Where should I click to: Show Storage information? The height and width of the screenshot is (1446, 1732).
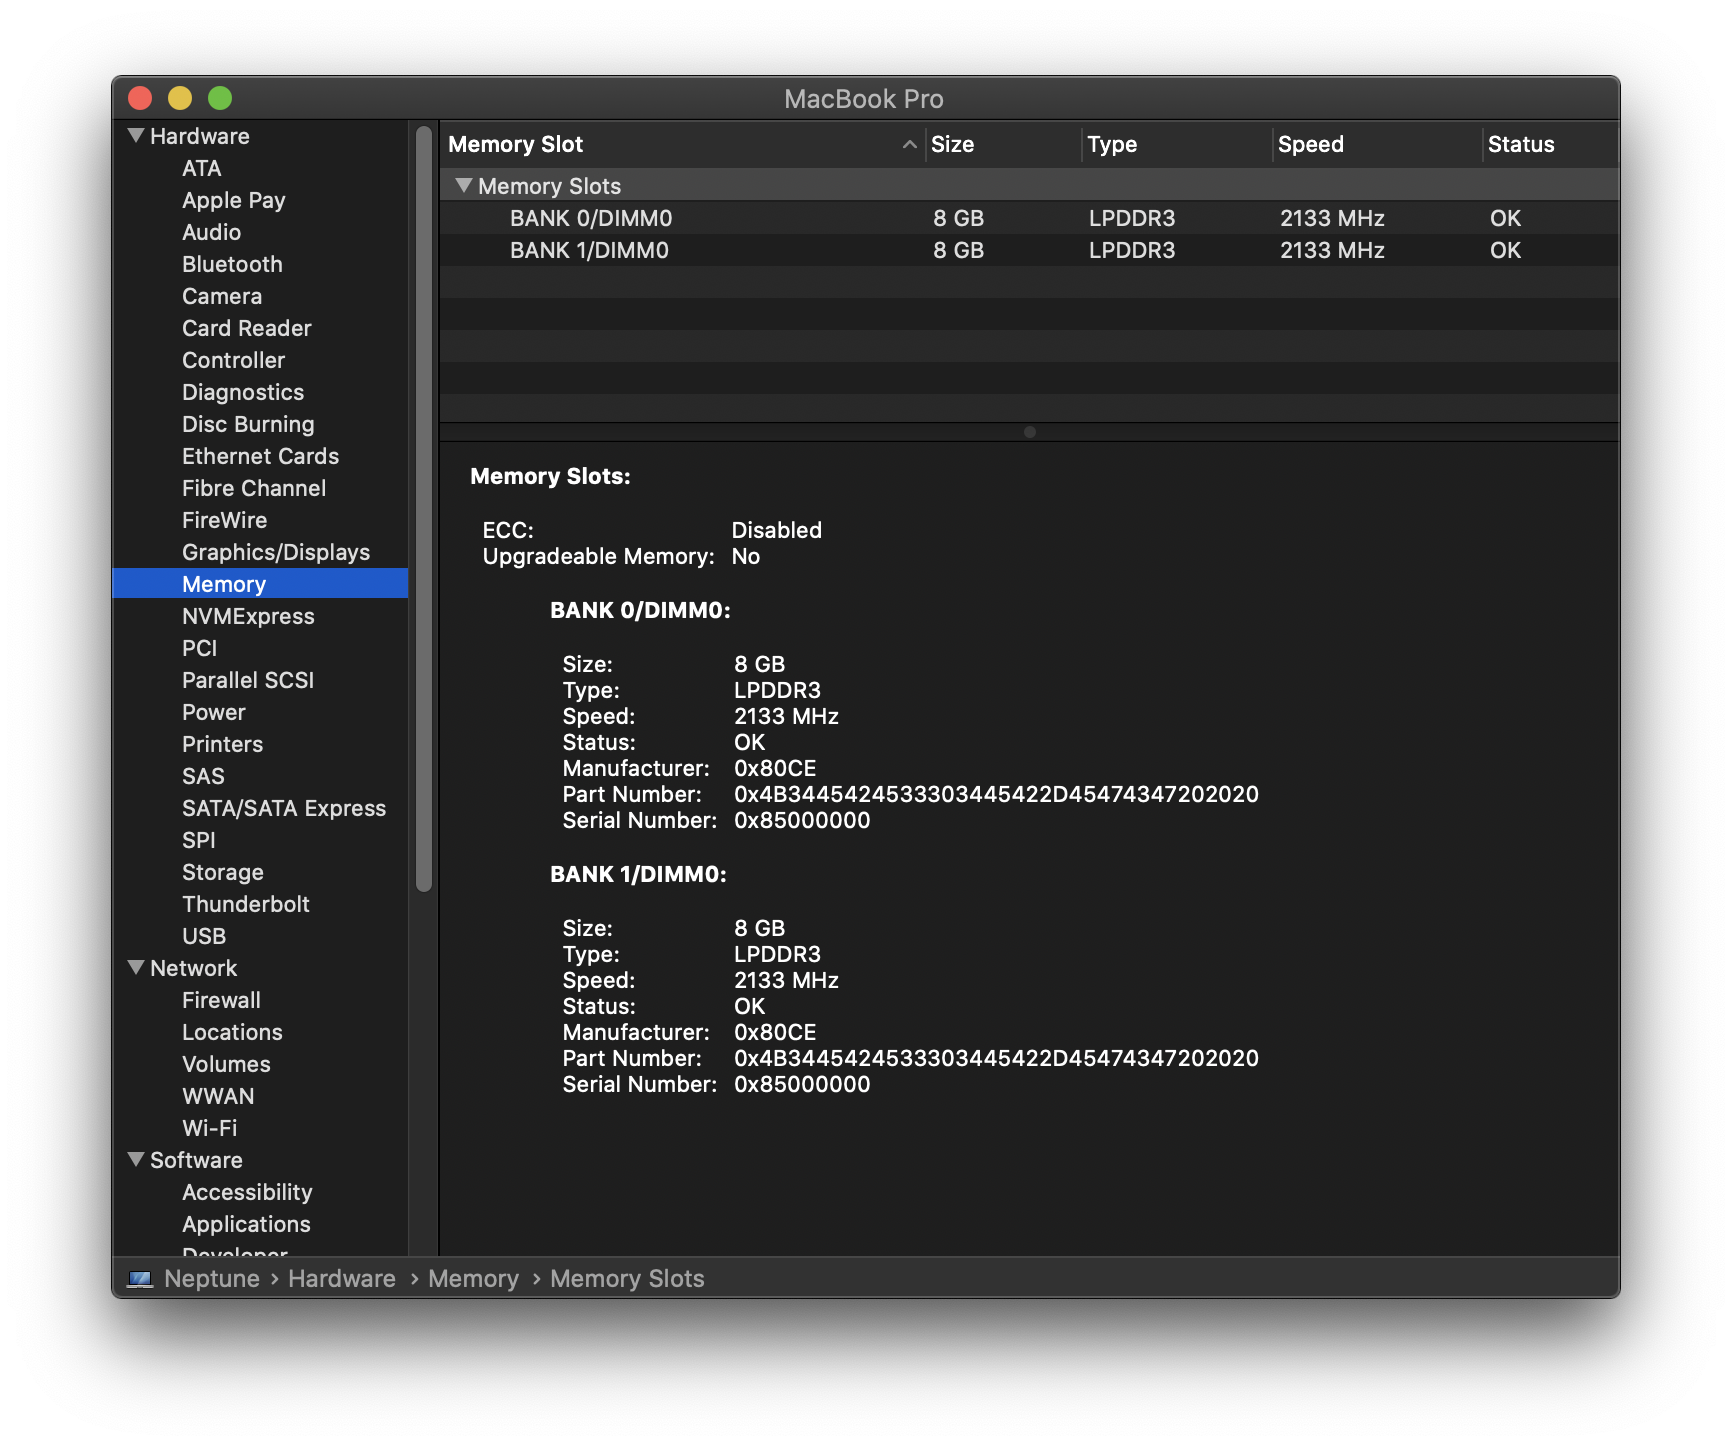[222, 872]
